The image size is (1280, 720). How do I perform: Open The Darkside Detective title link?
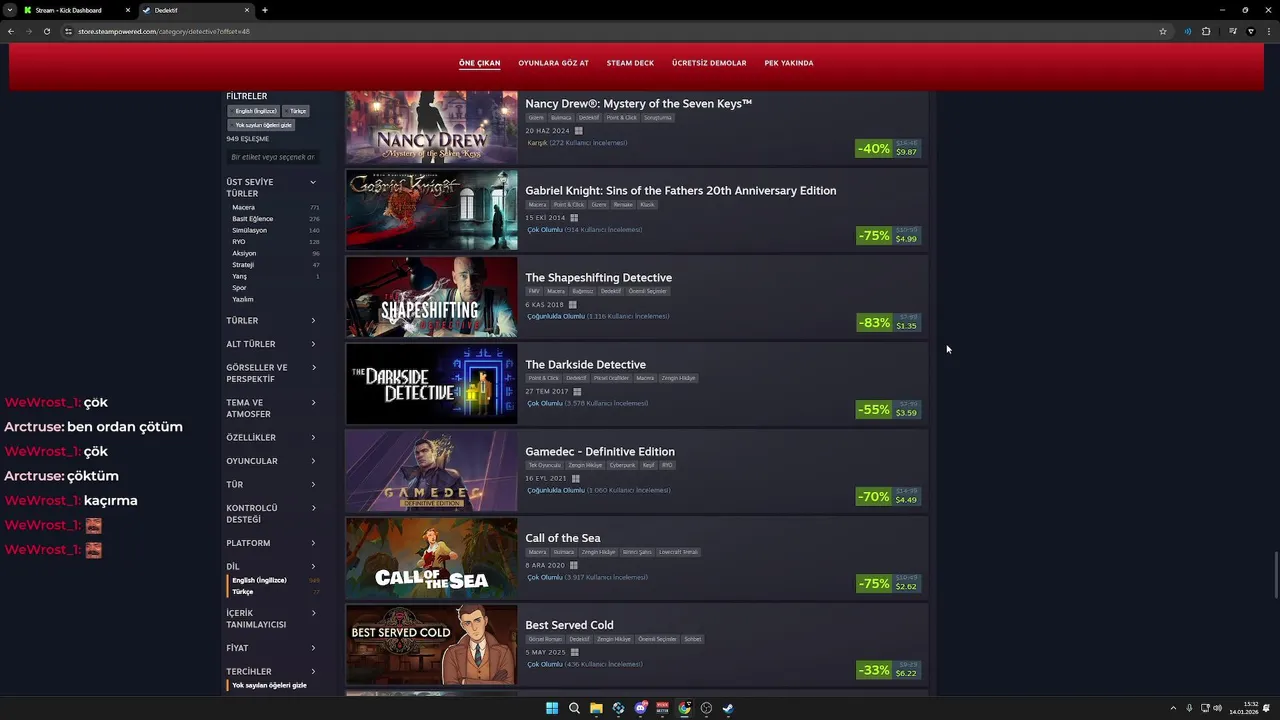585,364
